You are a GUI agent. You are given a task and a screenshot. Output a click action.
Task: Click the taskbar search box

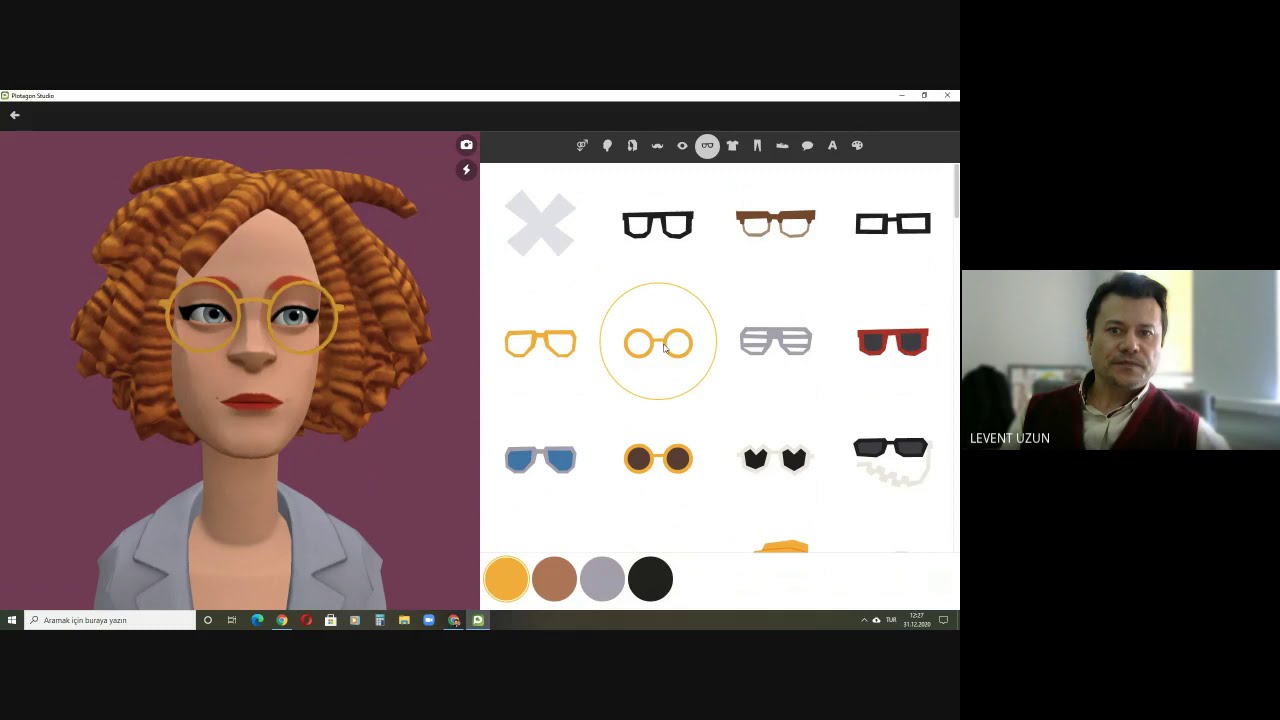click(x=110, y=620)
